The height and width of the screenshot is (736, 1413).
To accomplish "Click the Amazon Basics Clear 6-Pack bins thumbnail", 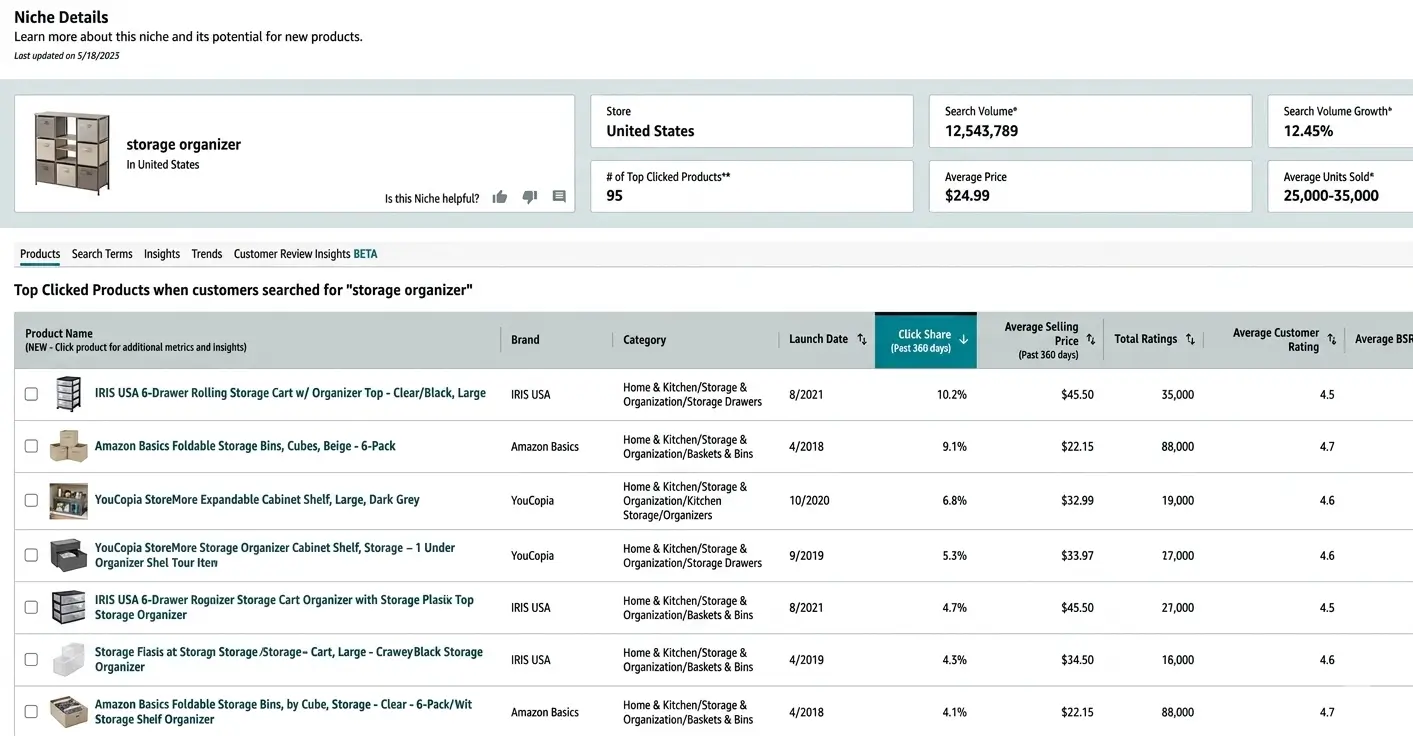I will [68, 712].
